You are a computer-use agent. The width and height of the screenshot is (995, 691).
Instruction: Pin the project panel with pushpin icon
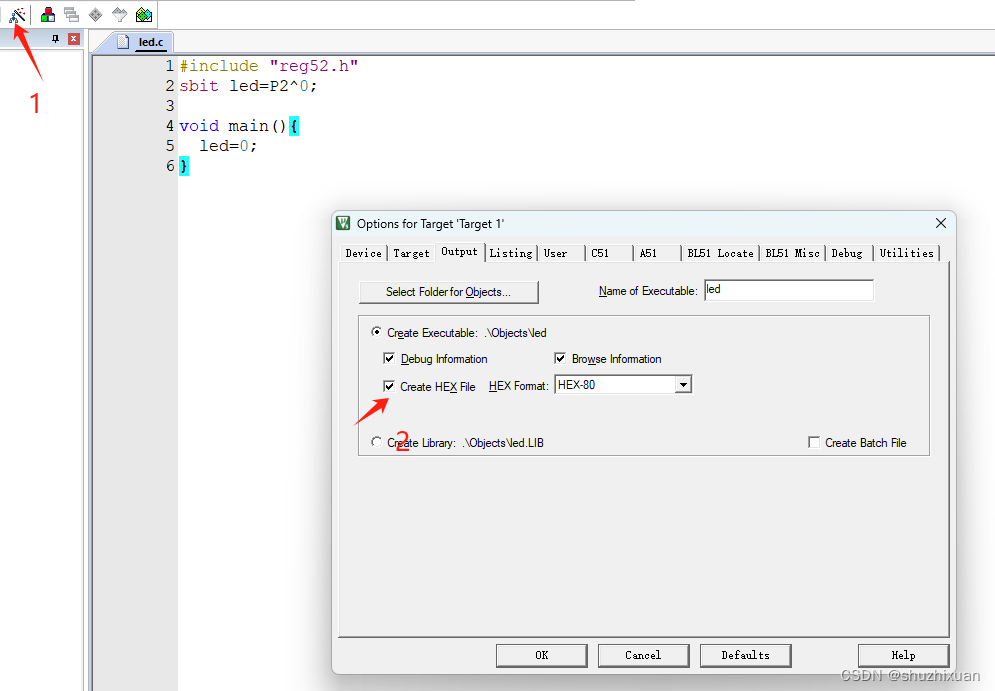pyautogui.click(x=55, y=39)
